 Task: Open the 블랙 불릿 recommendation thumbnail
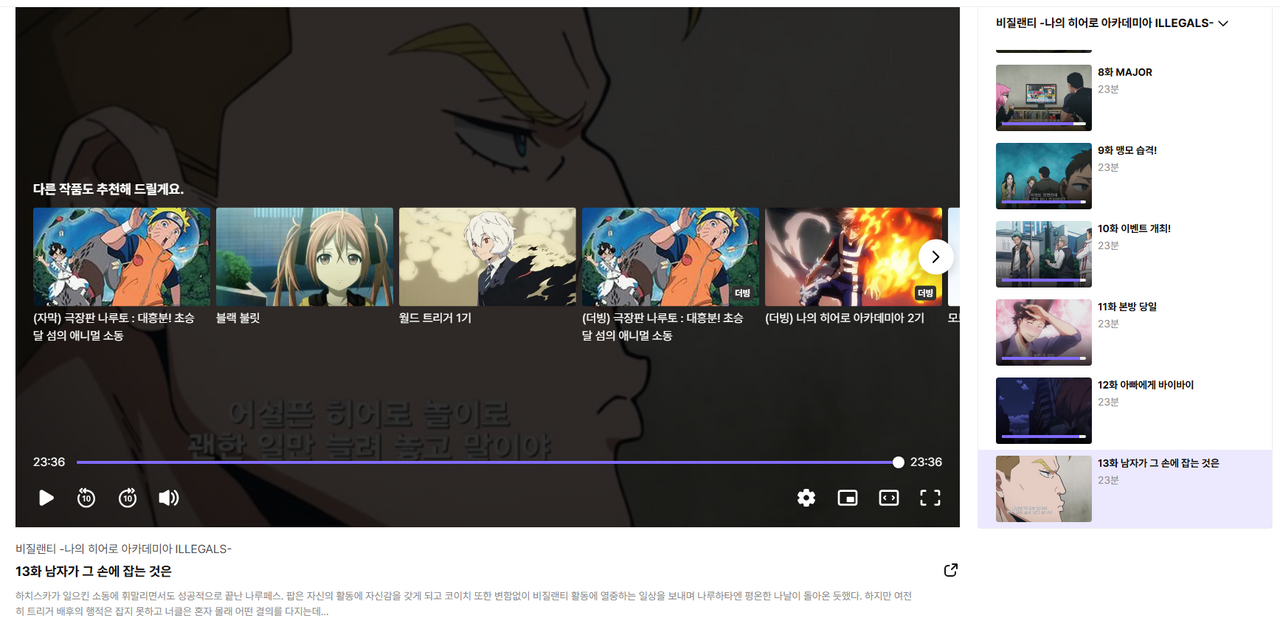(305, 257)
